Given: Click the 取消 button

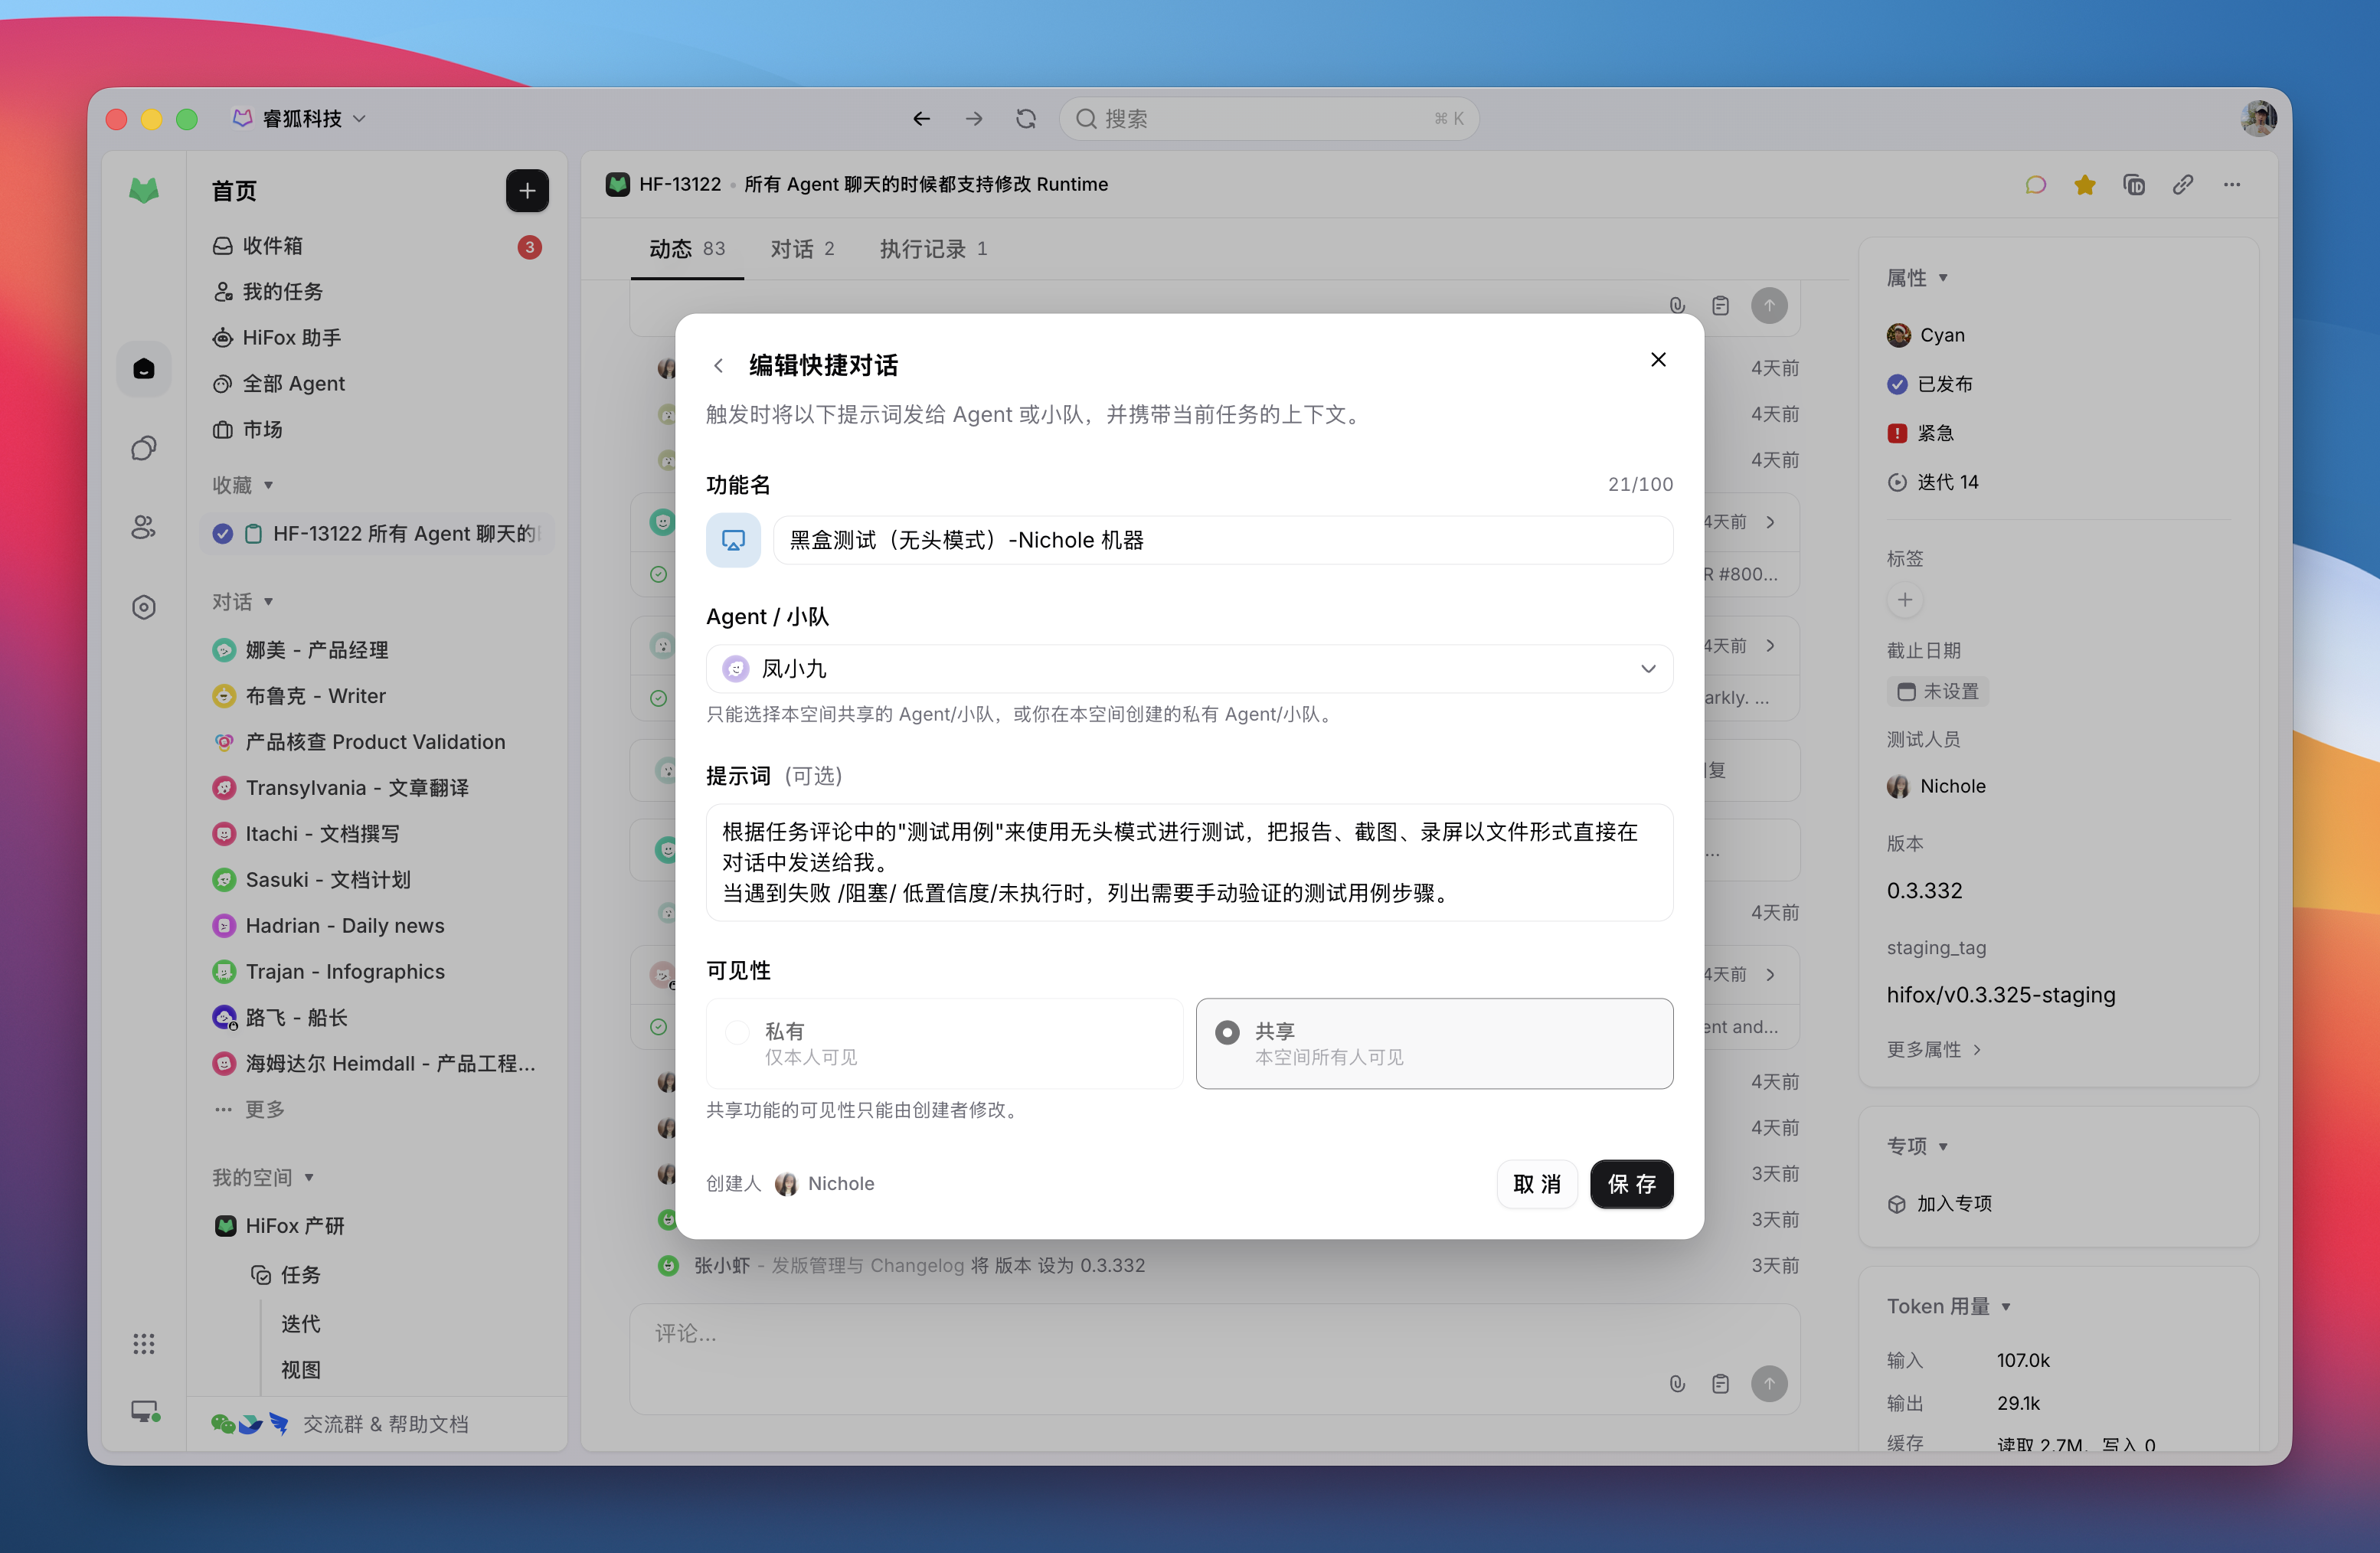Looking at the screenshot, I should [x=1536, y=1184].
